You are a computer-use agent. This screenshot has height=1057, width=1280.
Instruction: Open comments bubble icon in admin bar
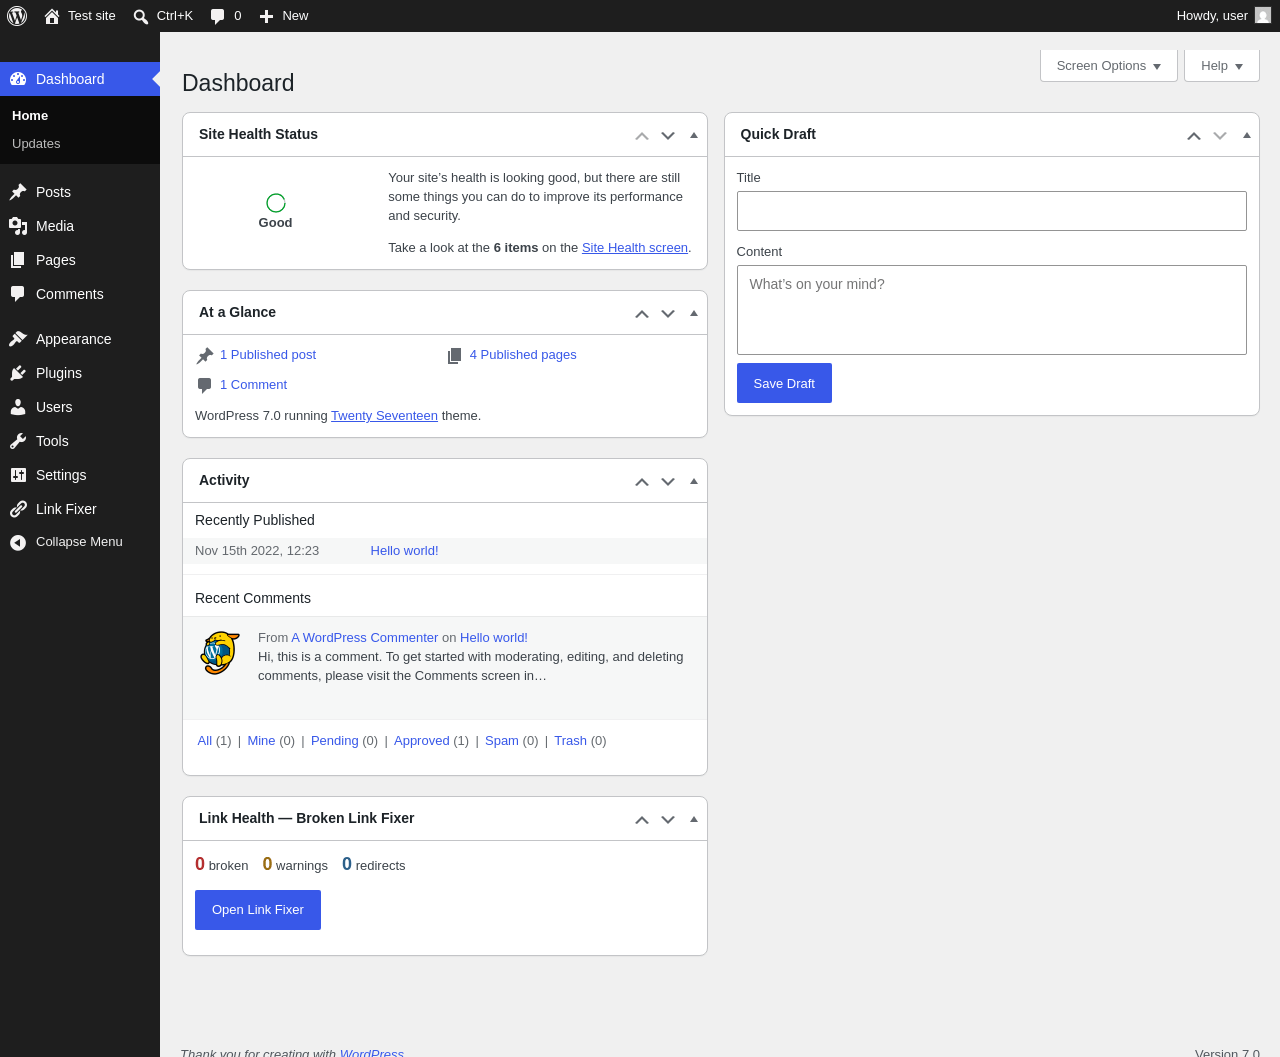tap(217, 17)
